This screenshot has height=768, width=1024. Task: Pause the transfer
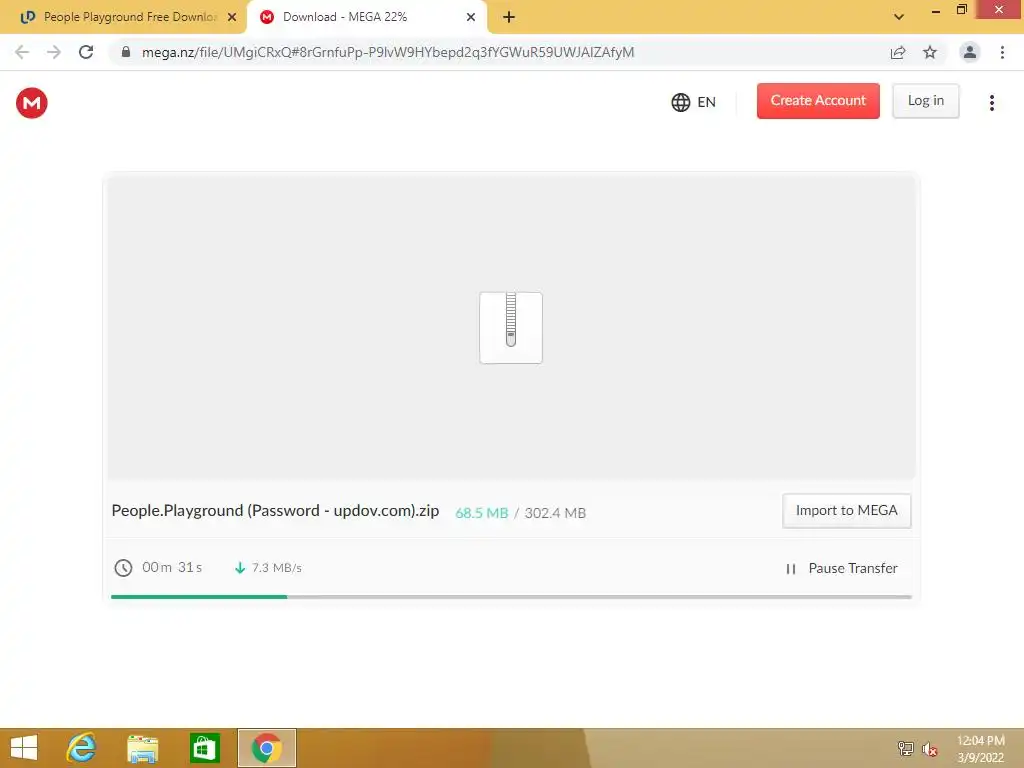click(841, 568)
